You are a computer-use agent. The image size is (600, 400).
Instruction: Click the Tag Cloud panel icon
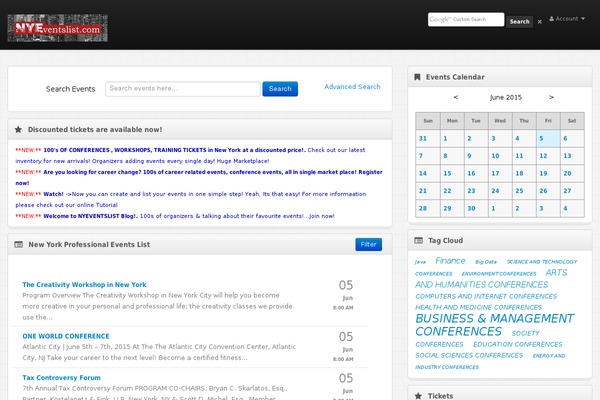pos(419,240)
